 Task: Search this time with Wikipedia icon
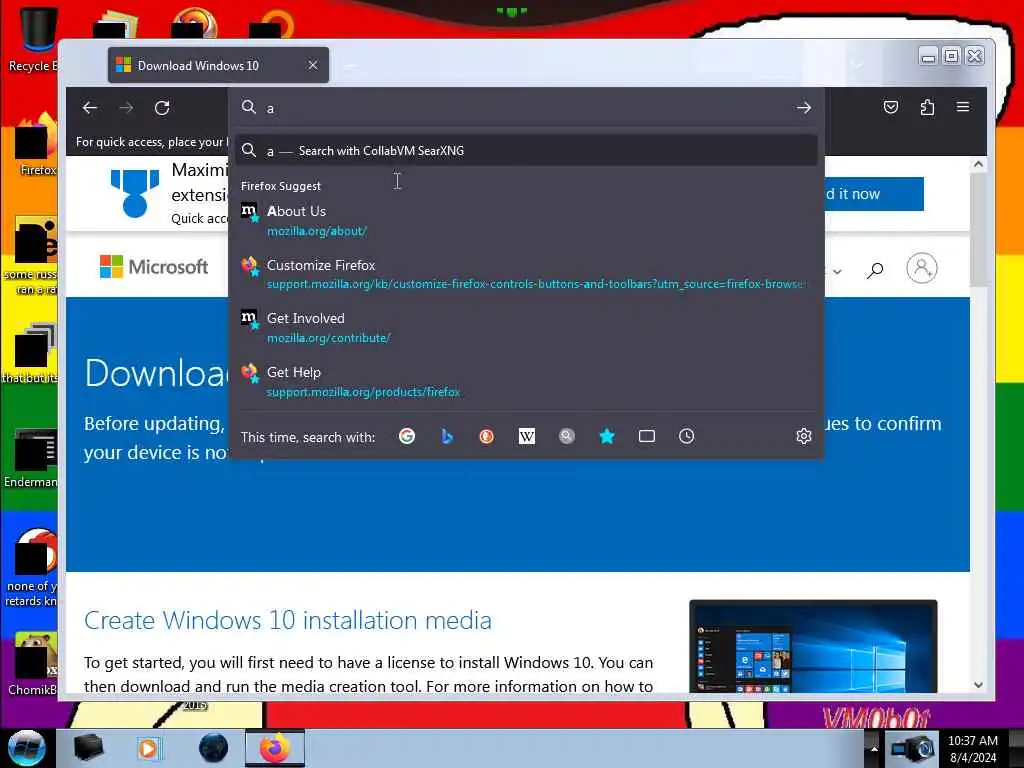coord(526,436)
